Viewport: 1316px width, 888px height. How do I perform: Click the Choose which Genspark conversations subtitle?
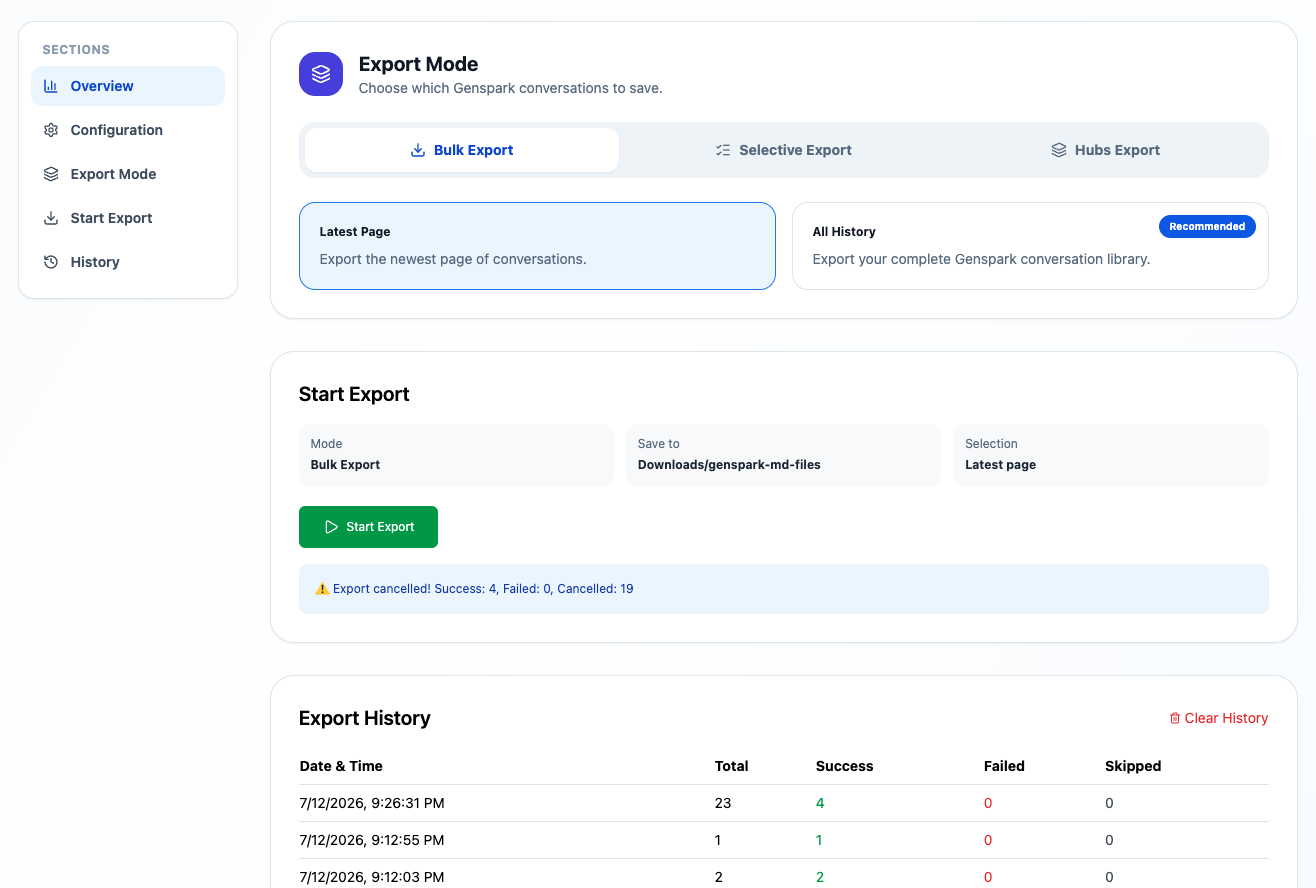click(x=511, y=88)
